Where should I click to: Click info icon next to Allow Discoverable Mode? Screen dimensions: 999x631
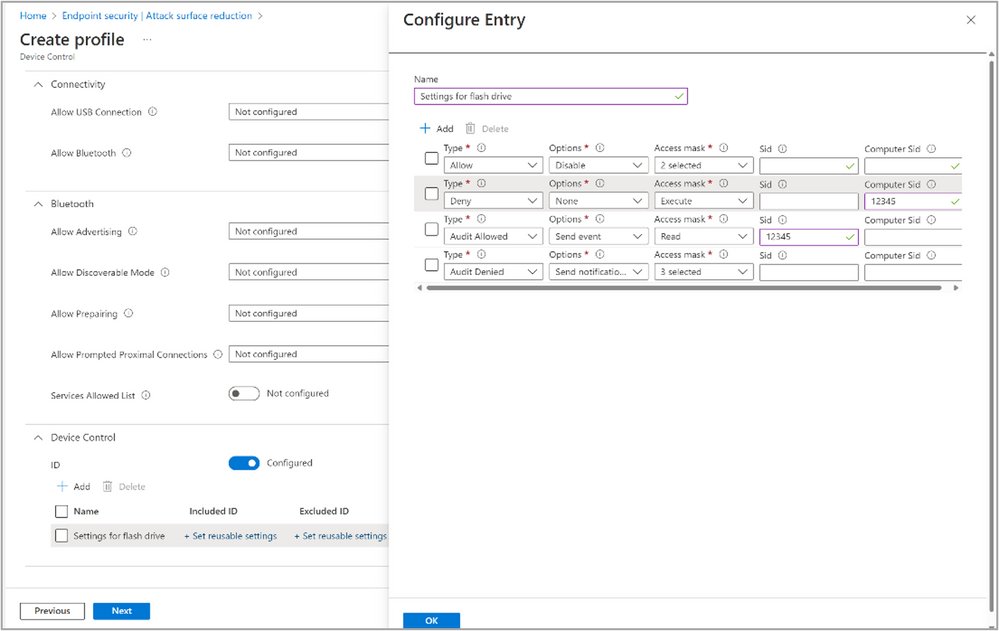(165, 272)
